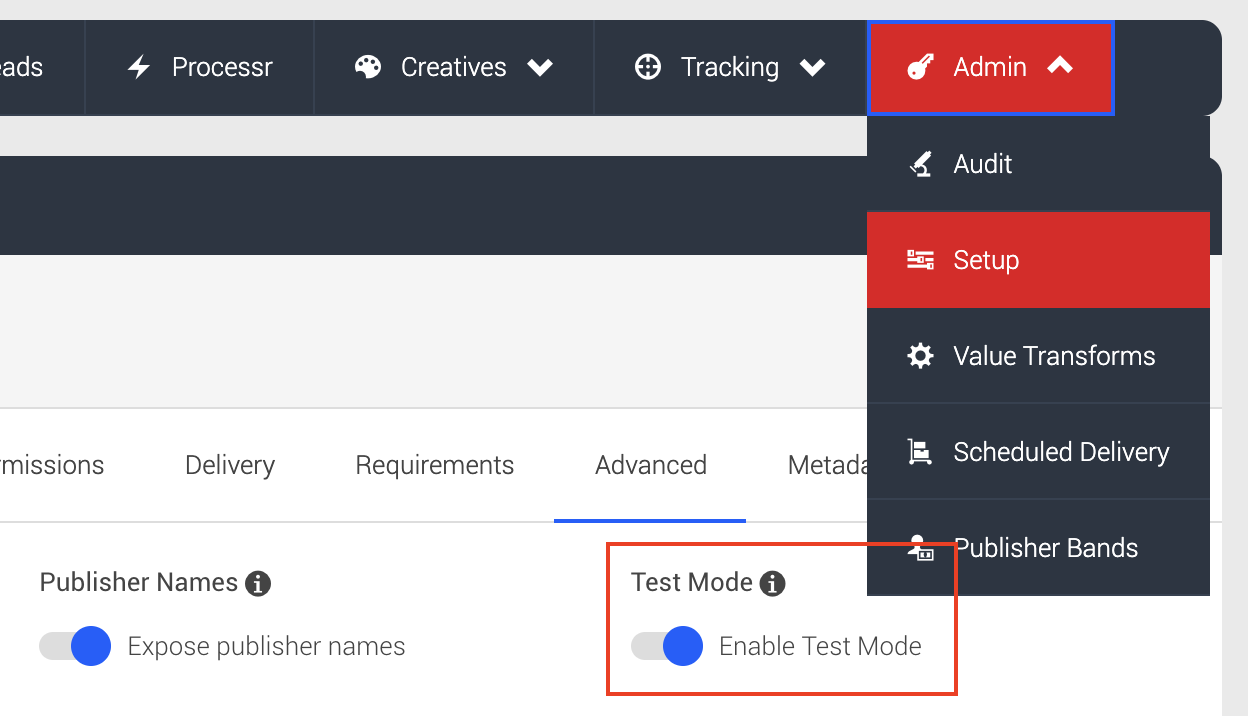Image resolution: width=1248 pixels, height=716 pixels.
Task: Click the Admin key icon
Action: tap(920, 67)
